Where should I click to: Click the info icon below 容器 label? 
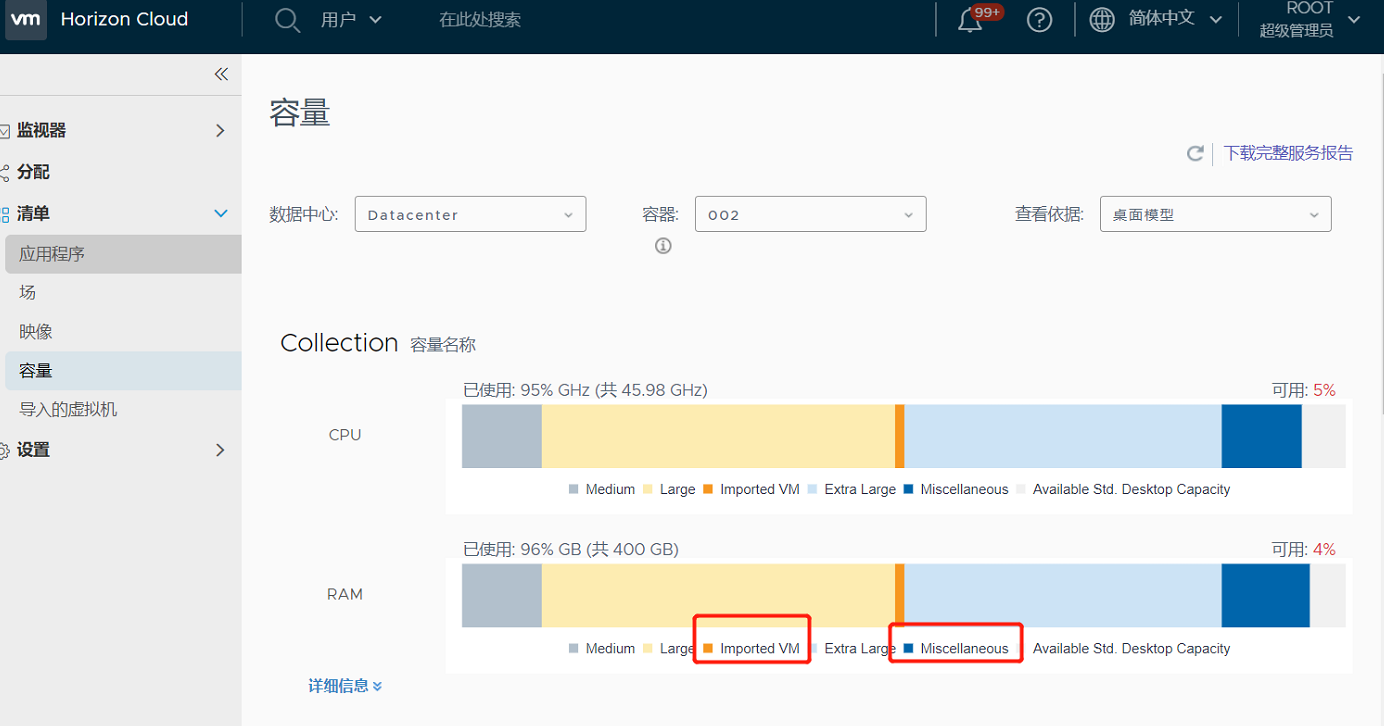click(663, 246)
